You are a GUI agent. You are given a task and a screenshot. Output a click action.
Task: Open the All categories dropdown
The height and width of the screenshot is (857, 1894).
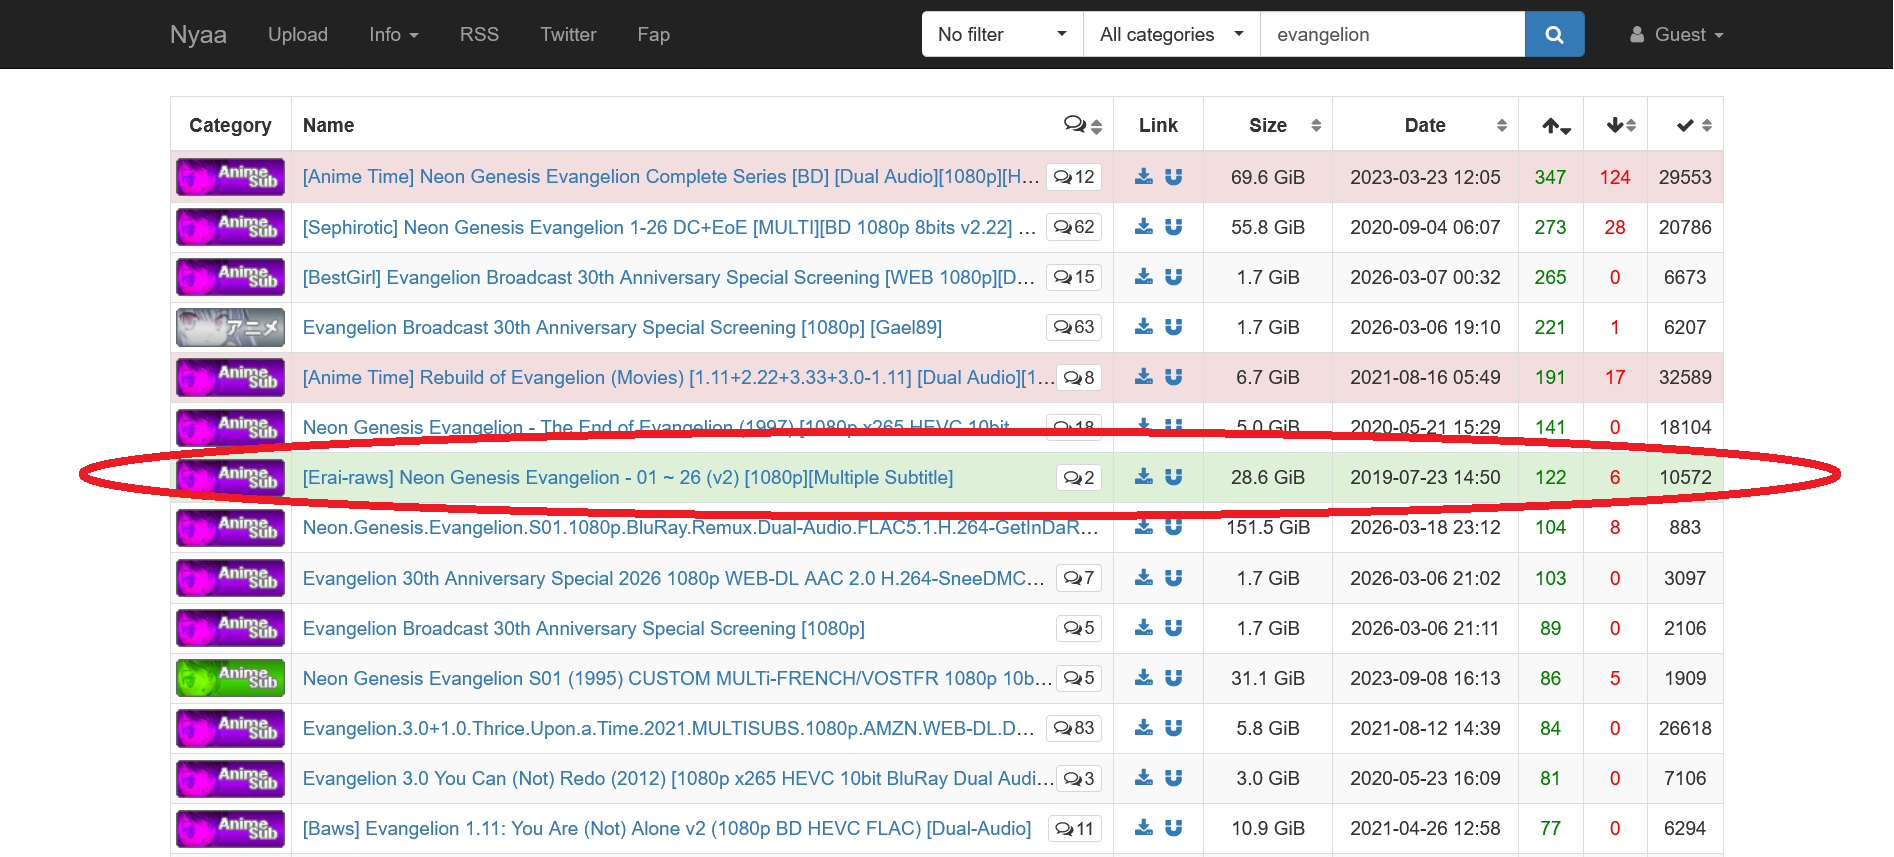click(1172, 34)
